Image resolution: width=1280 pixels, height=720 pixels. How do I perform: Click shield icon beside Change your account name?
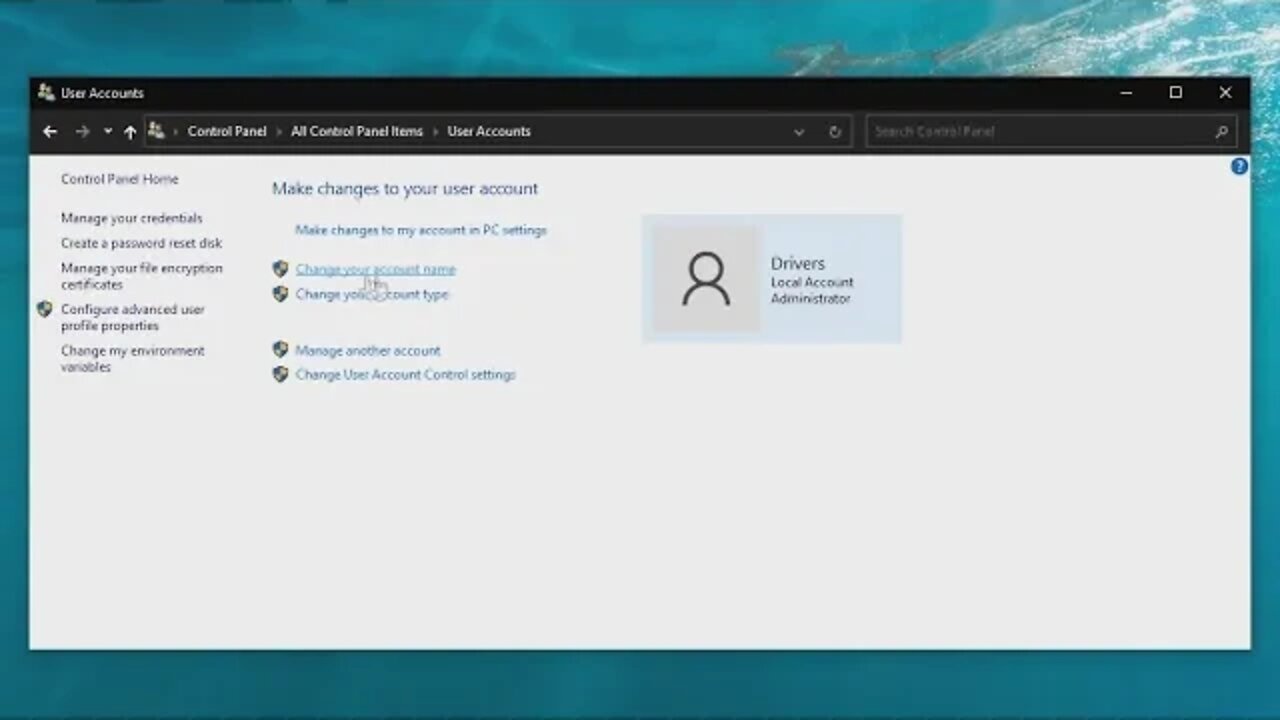click(280, 269)
